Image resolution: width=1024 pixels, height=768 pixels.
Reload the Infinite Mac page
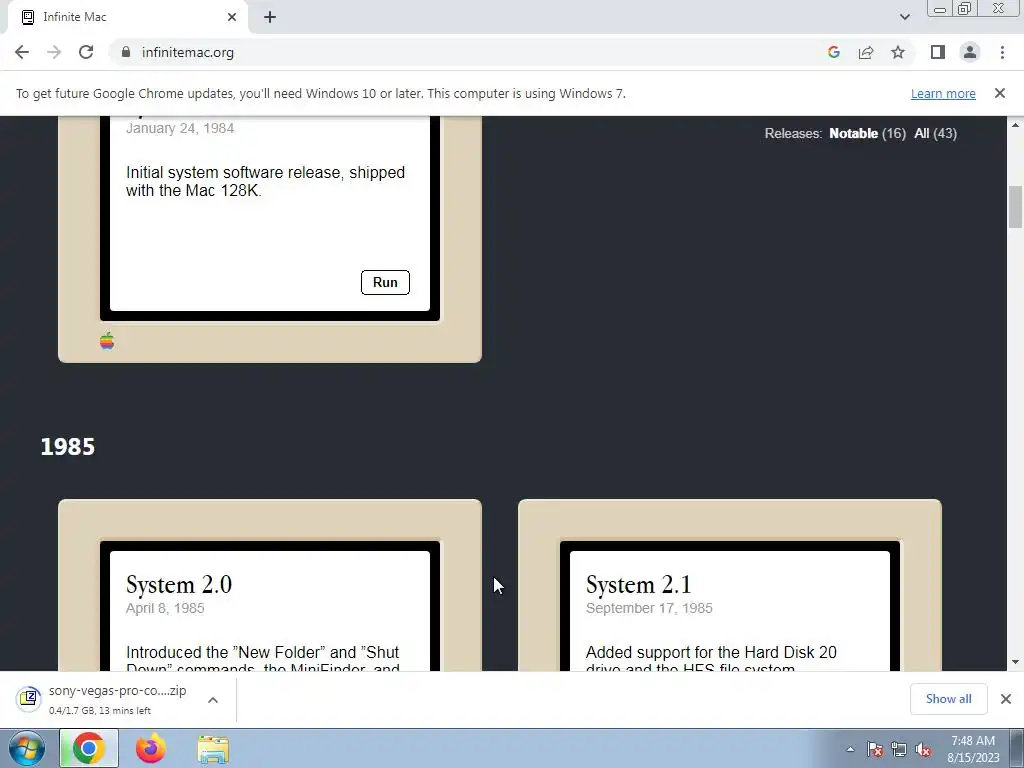coord(86,52)
